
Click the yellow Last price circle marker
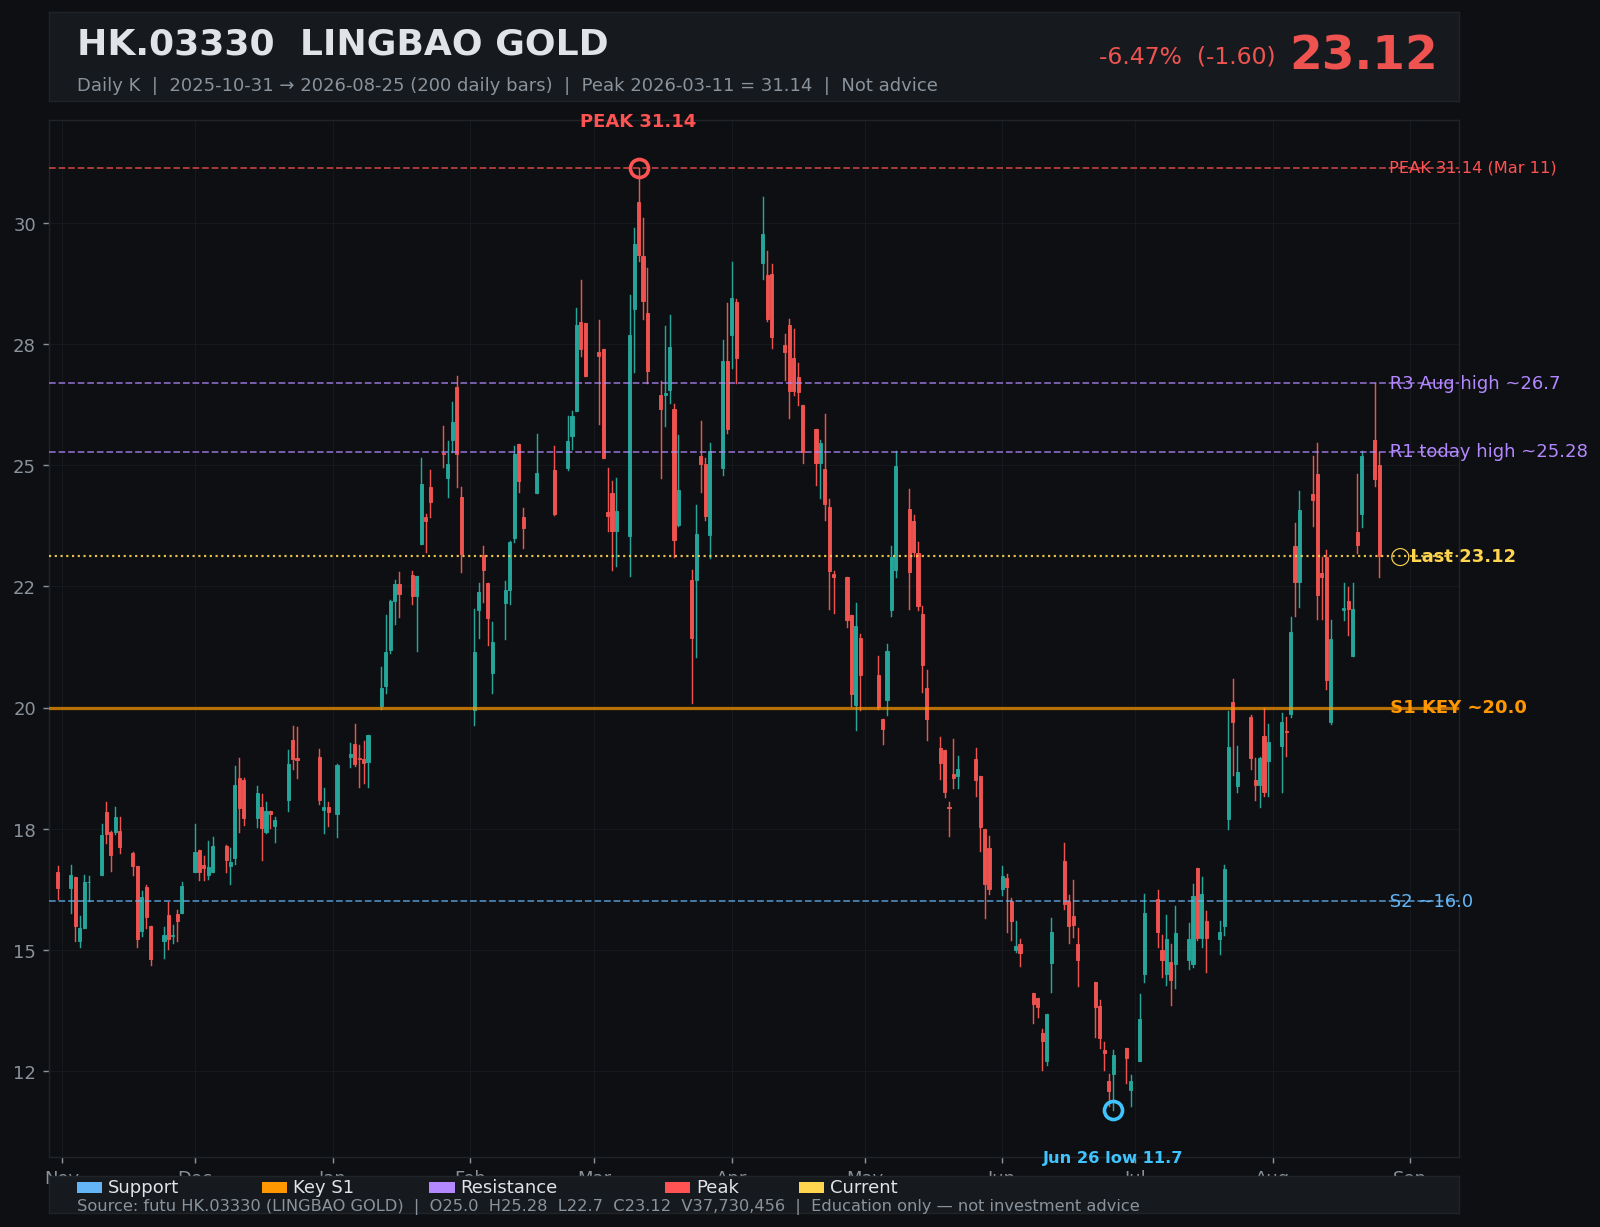pyautogui.click(x=1400, y=557)
